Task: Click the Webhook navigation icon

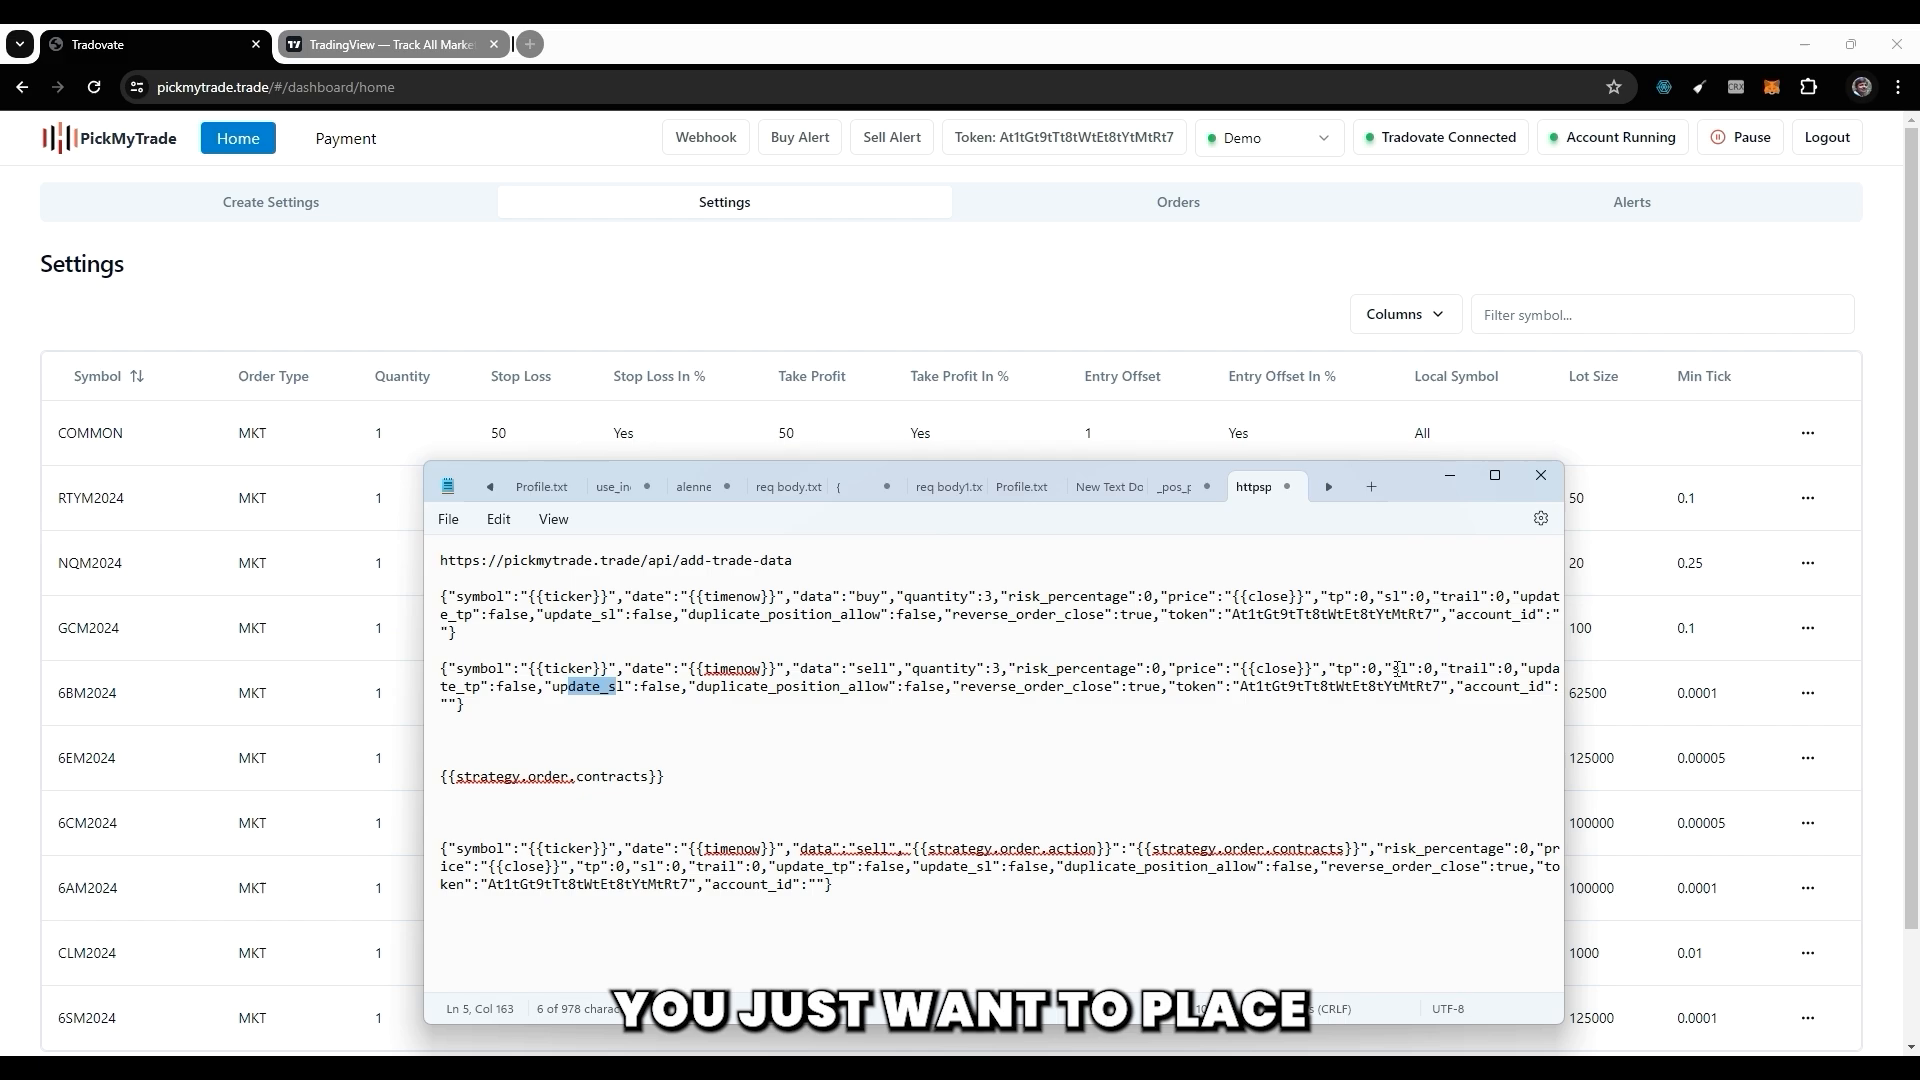Action: 707,137
